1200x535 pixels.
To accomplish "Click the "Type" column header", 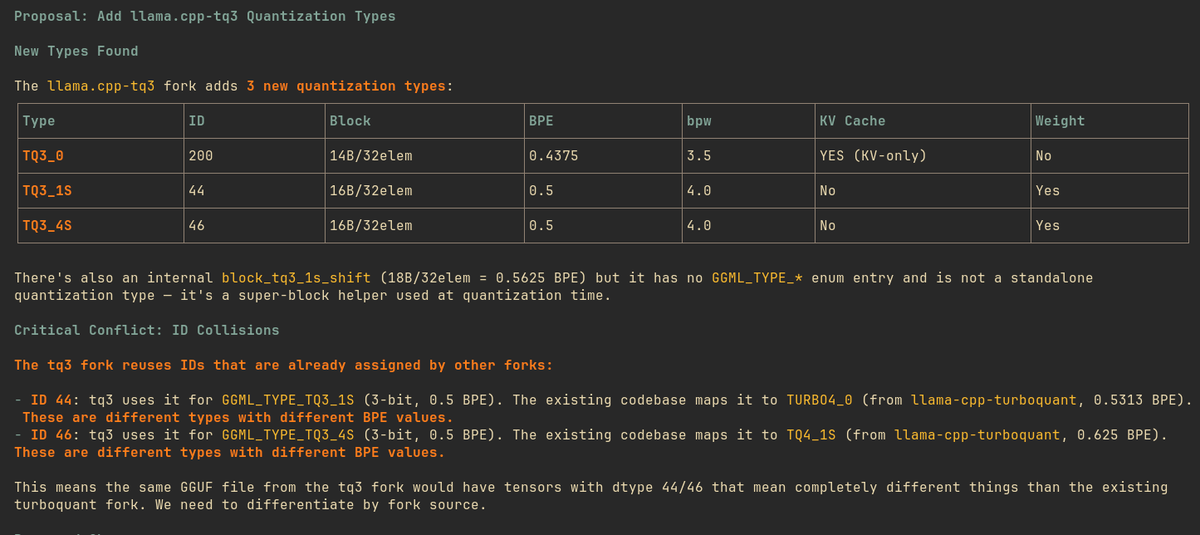I will tap(39, 121).
